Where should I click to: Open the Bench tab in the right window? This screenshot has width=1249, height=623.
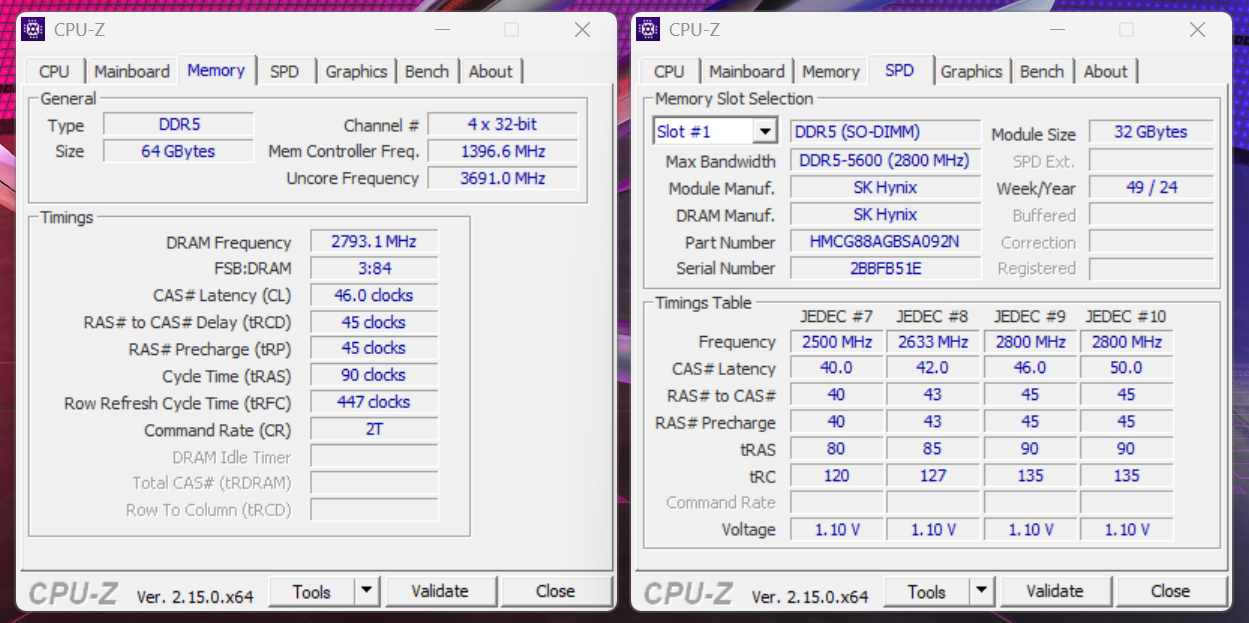[1042, 71]
